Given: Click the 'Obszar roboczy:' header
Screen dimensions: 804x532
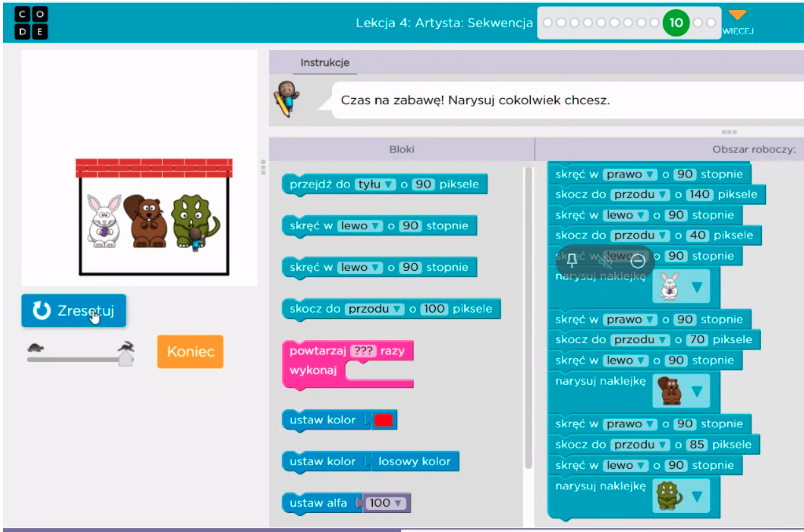Looking at the screenshot, I should (x=754, y=149).
